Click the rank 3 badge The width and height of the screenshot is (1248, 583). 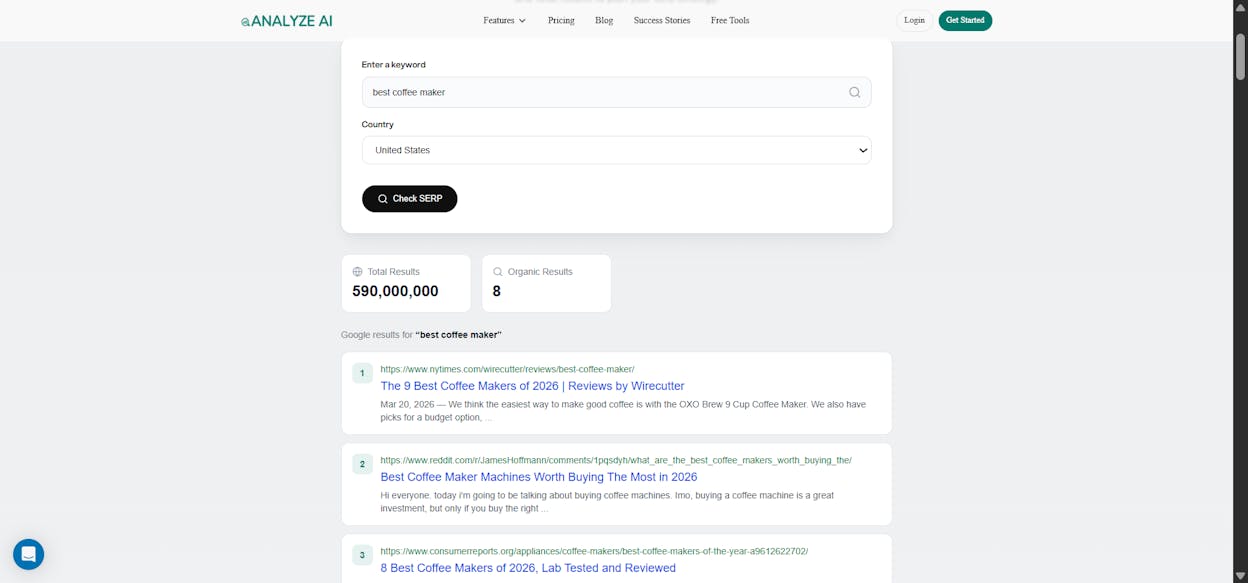(362, 555)
